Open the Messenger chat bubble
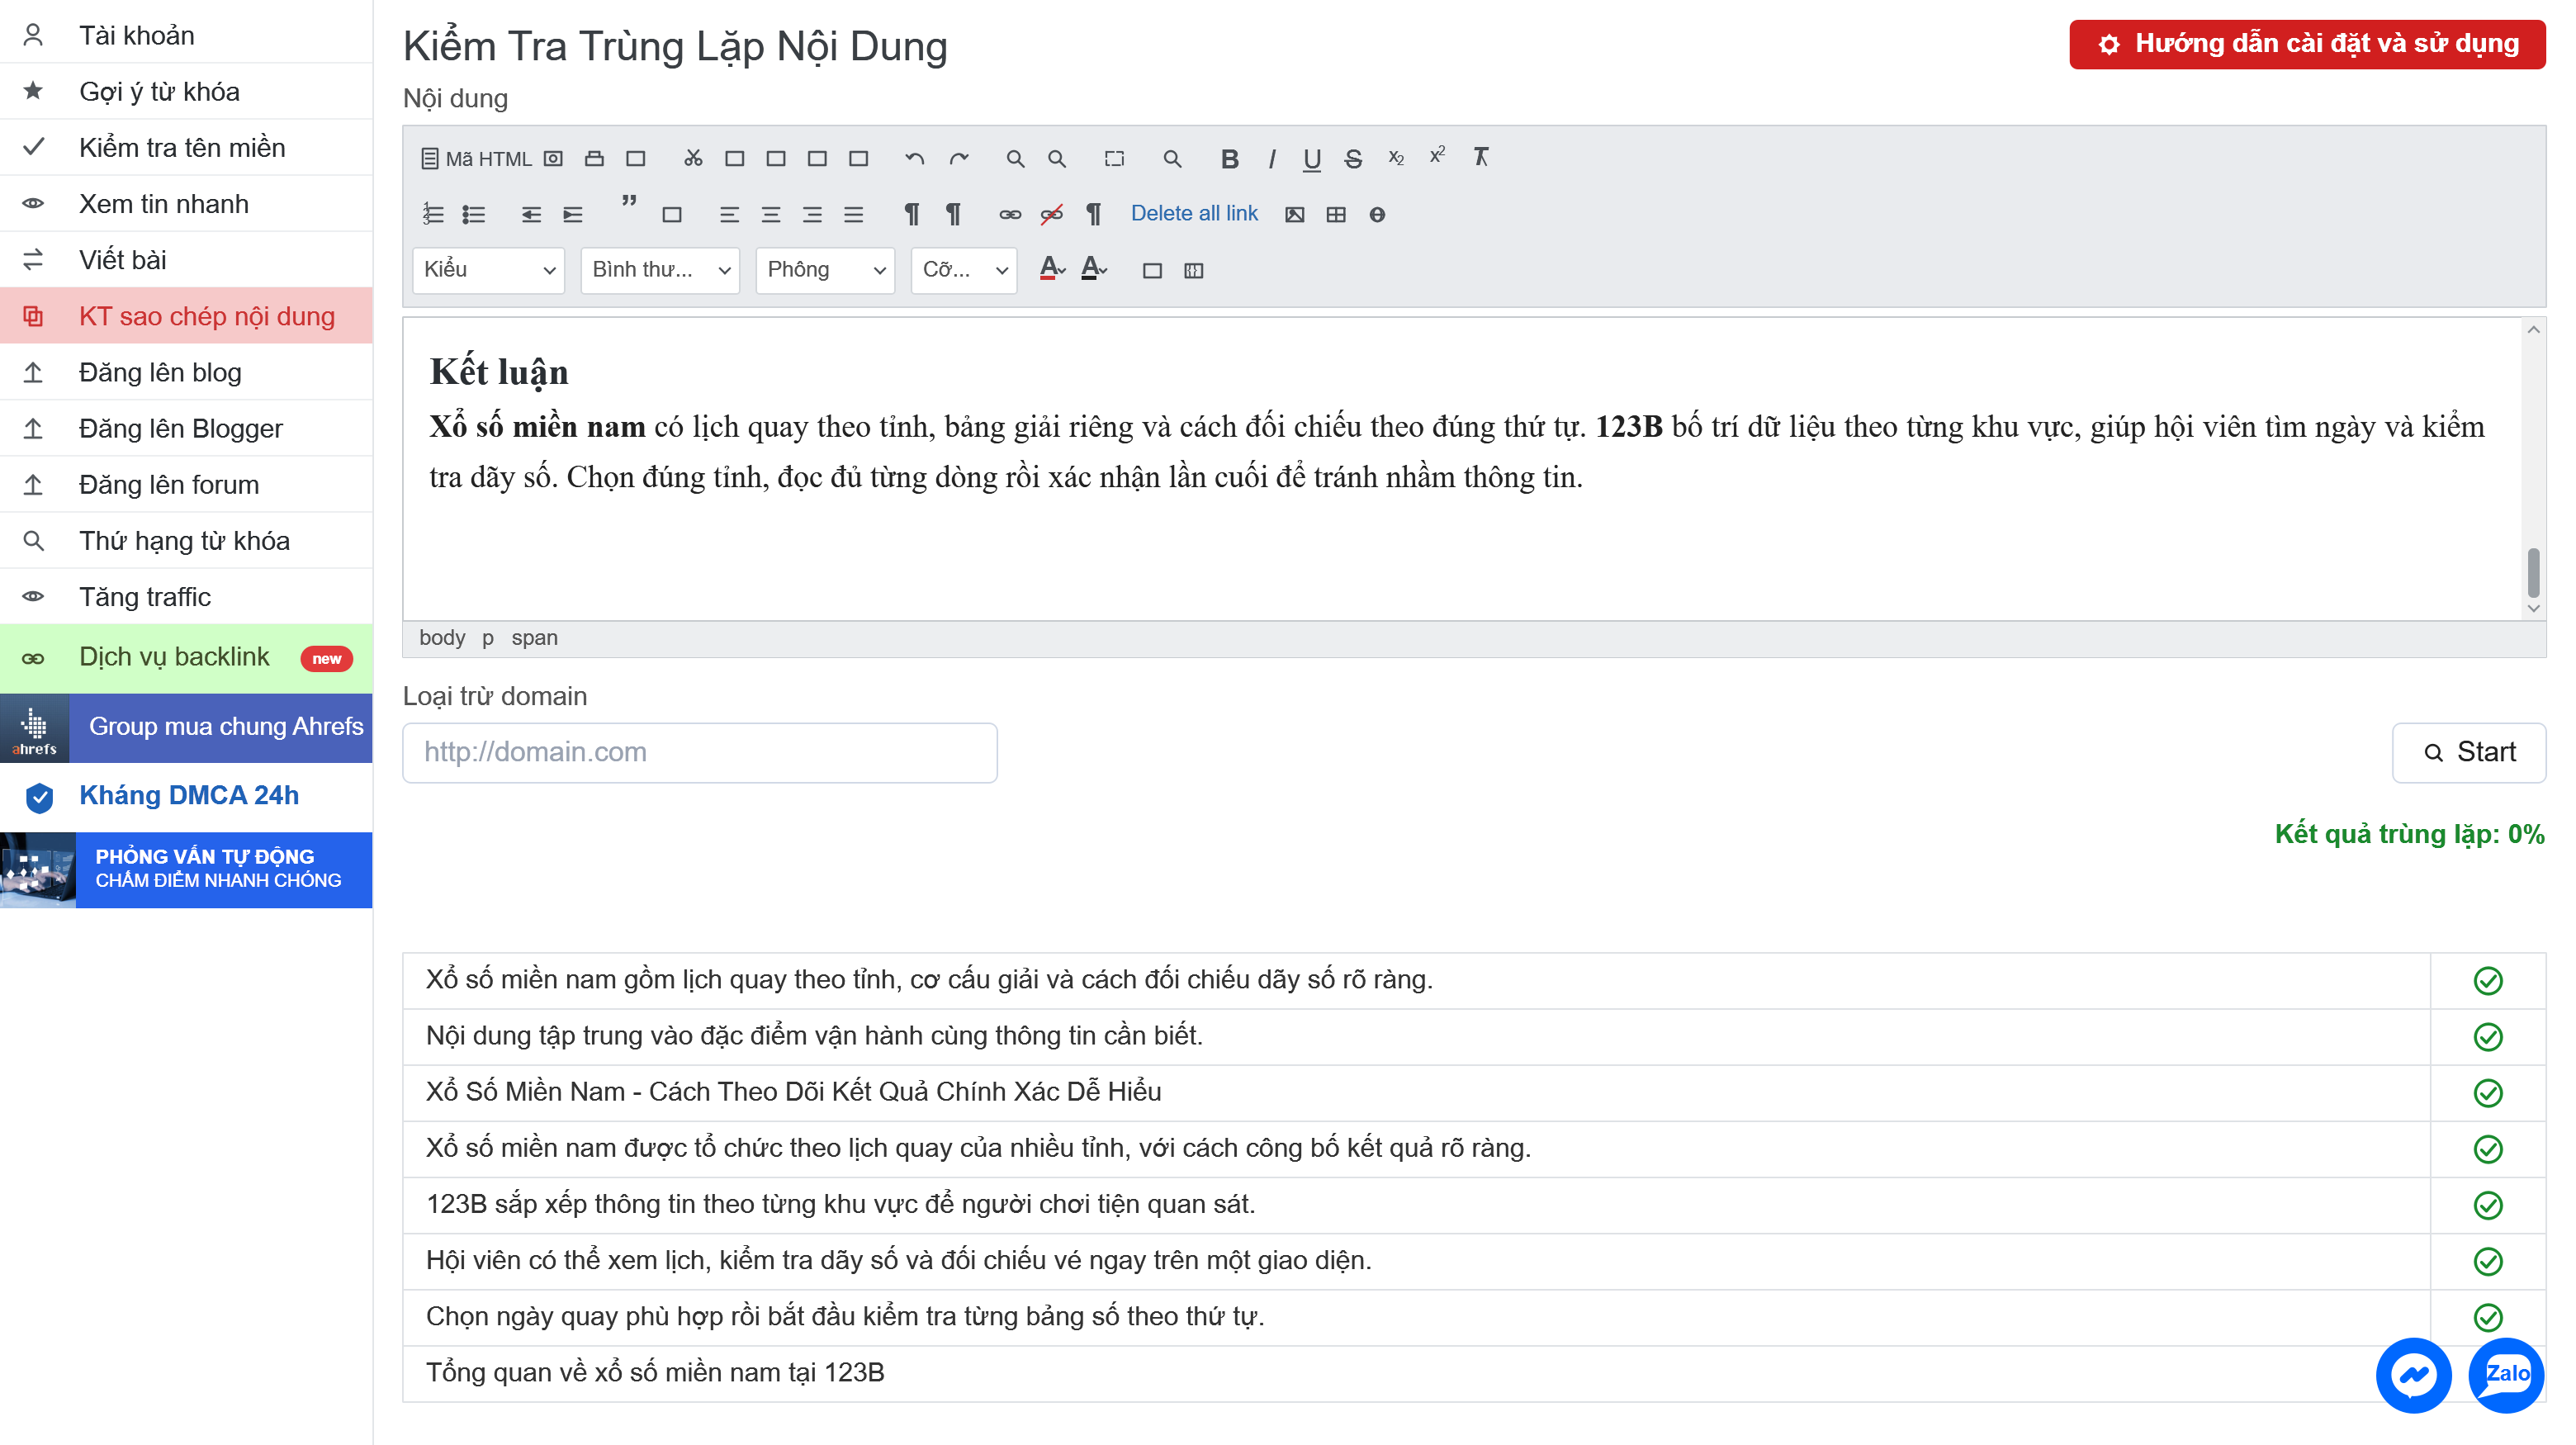 click(2413, 1375)
